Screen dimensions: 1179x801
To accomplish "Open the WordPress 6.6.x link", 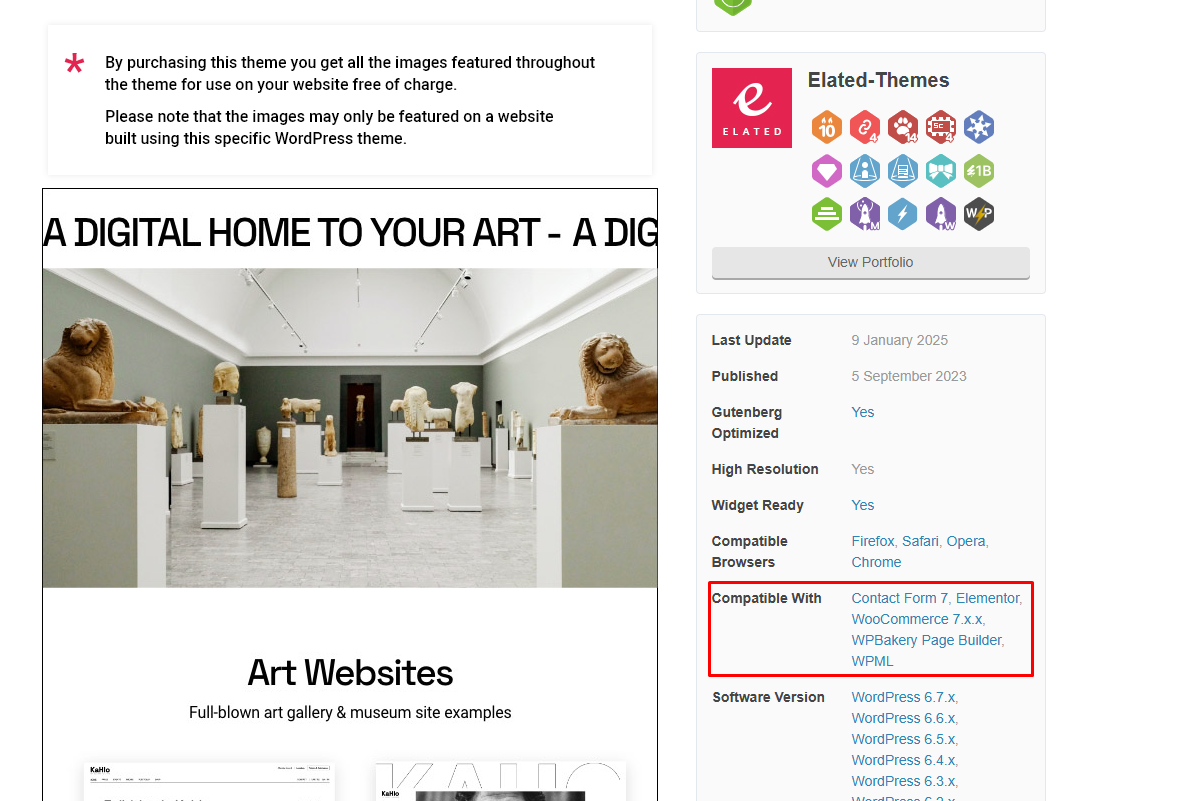I will coord(903,719).
